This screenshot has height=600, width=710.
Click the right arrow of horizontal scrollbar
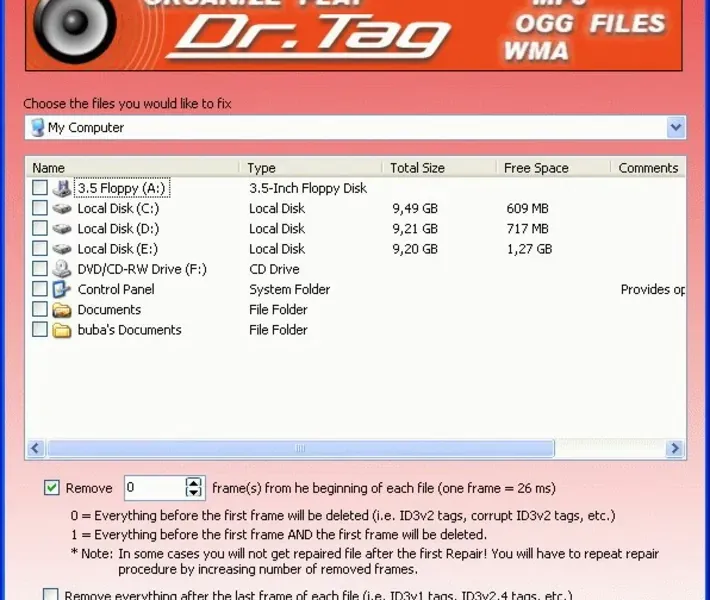675,448
